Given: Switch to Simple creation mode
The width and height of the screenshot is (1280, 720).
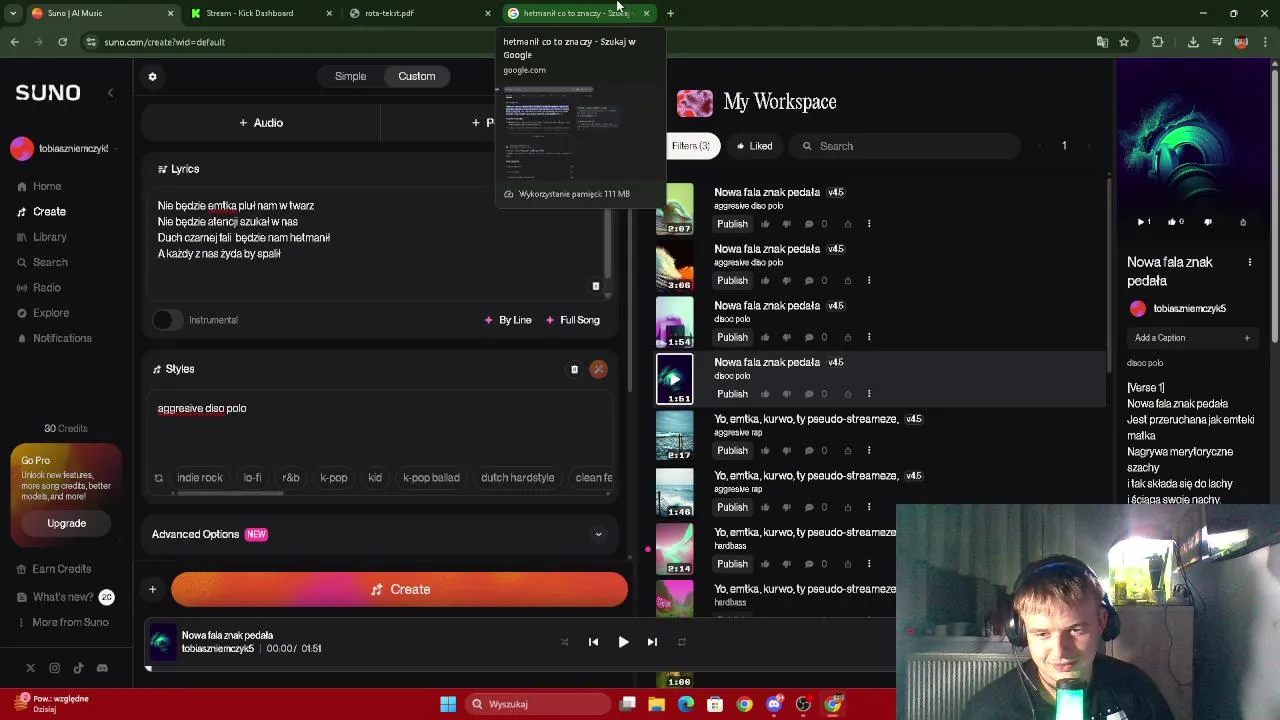Looking at the screenshot, I should pos(350,76).
